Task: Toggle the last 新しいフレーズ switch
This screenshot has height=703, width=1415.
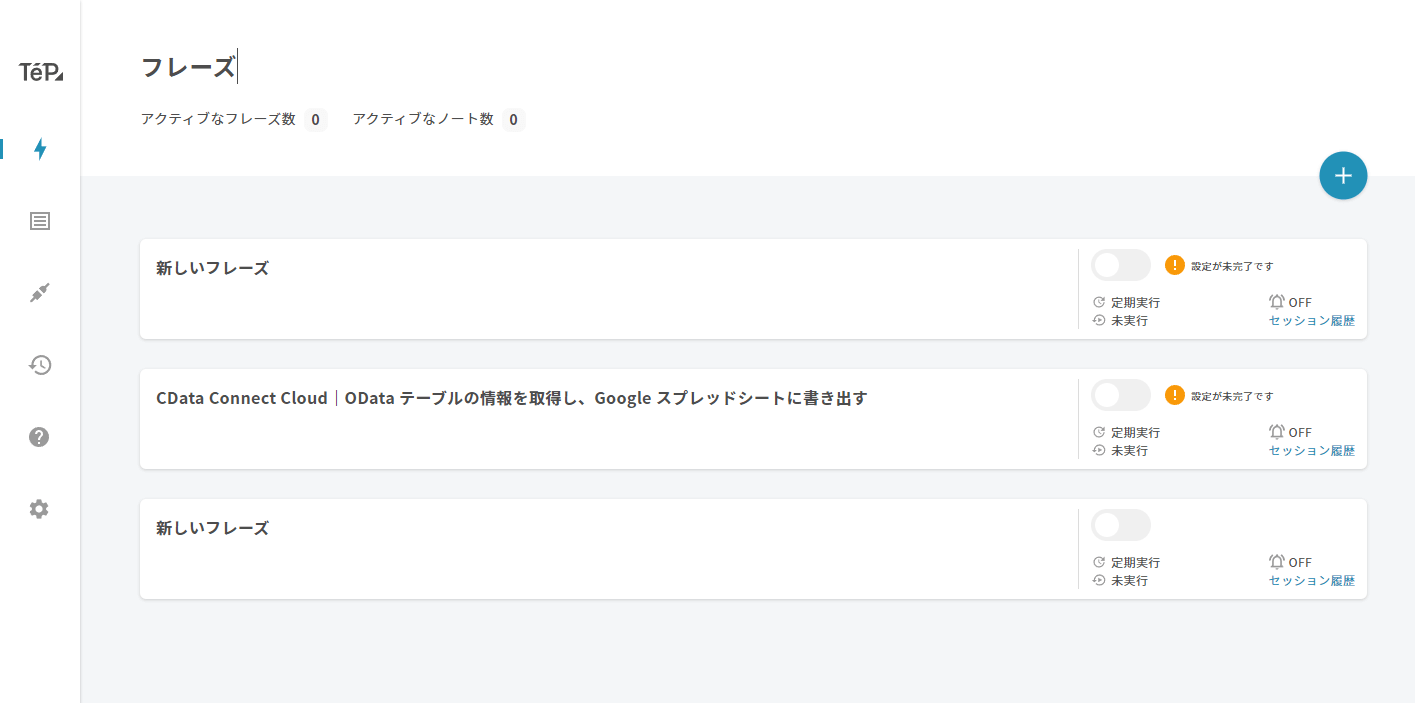Action: pyautogui.click(x=1120, y=525)
